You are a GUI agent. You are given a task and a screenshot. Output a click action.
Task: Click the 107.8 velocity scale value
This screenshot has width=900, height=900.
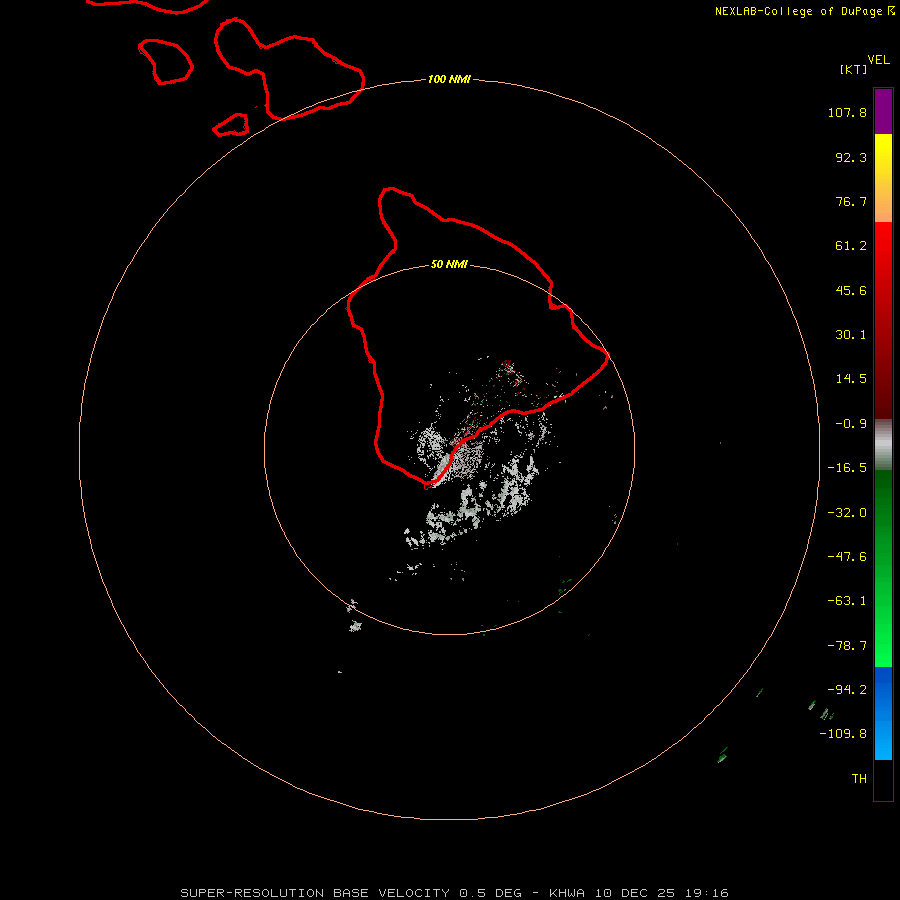point(847,112)
